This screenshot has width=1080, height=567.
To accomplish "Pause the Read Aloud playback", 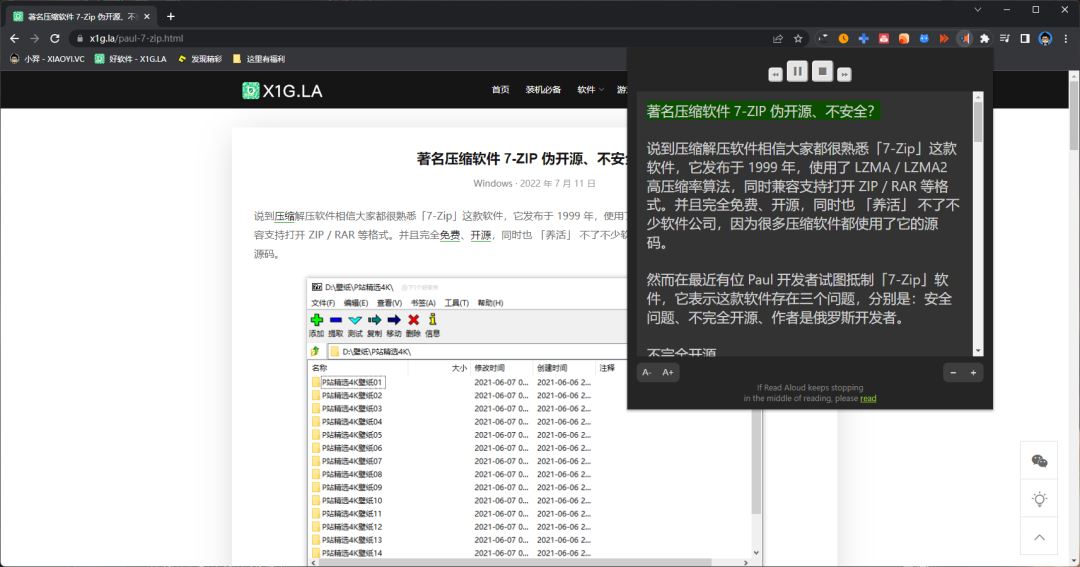I will click(797, 71).
